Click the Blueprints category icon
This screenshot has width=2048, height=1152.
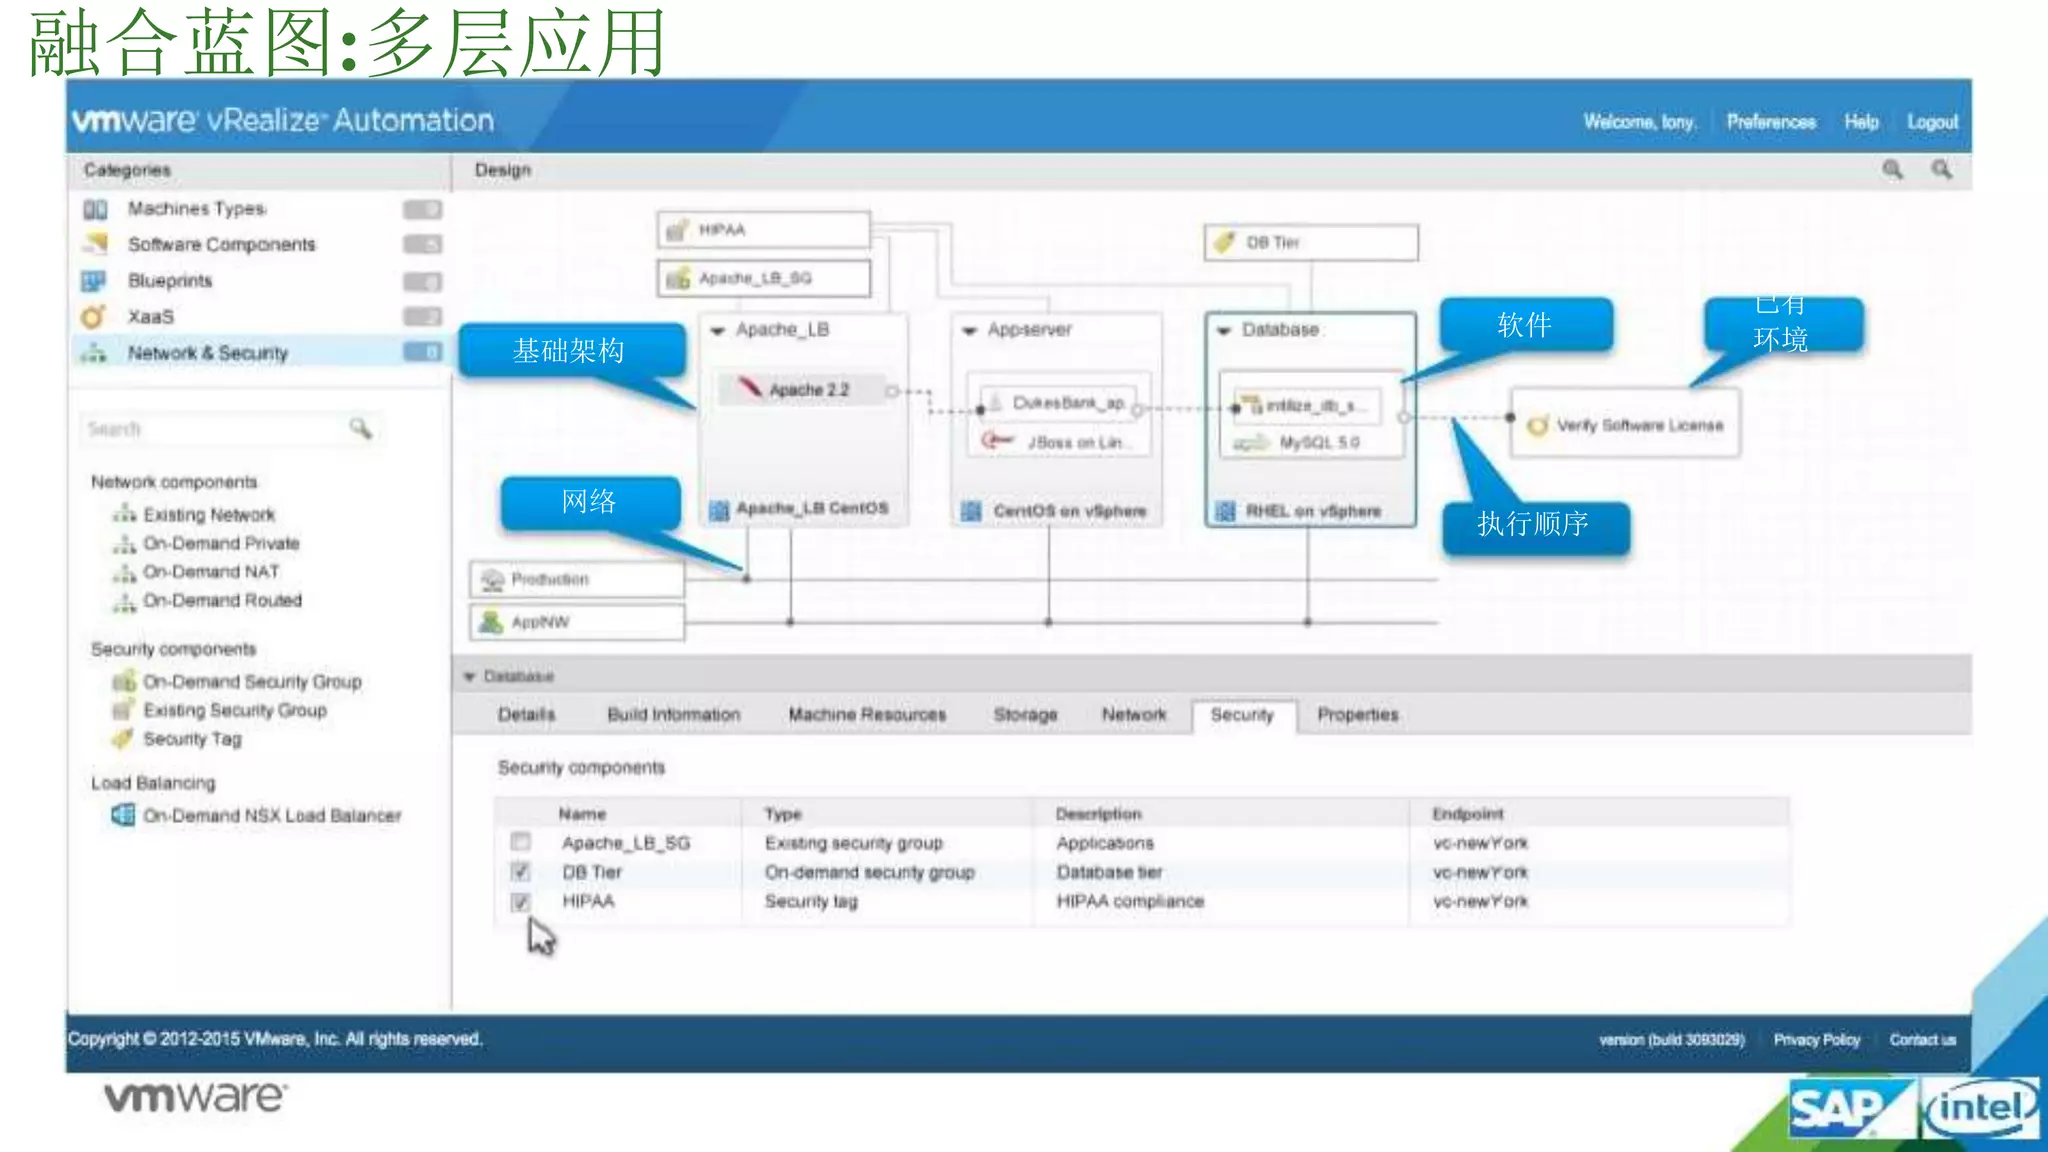pyautogui.click(x=94, y=281)
